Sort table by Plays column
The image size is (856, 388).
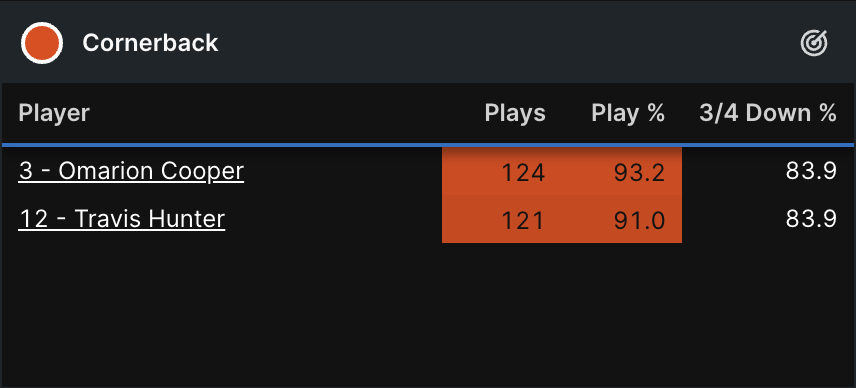pos(515,114)
